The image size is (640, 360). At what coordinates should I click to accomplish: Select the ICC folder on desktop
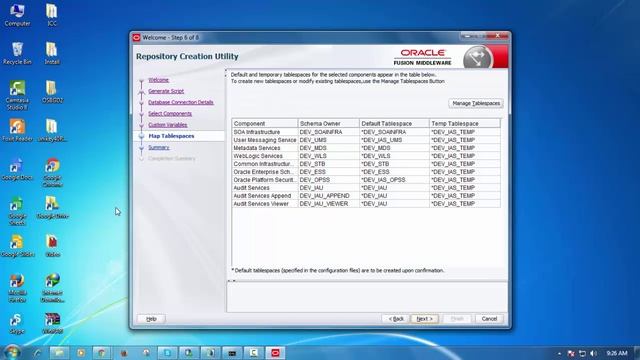[52, 15]
